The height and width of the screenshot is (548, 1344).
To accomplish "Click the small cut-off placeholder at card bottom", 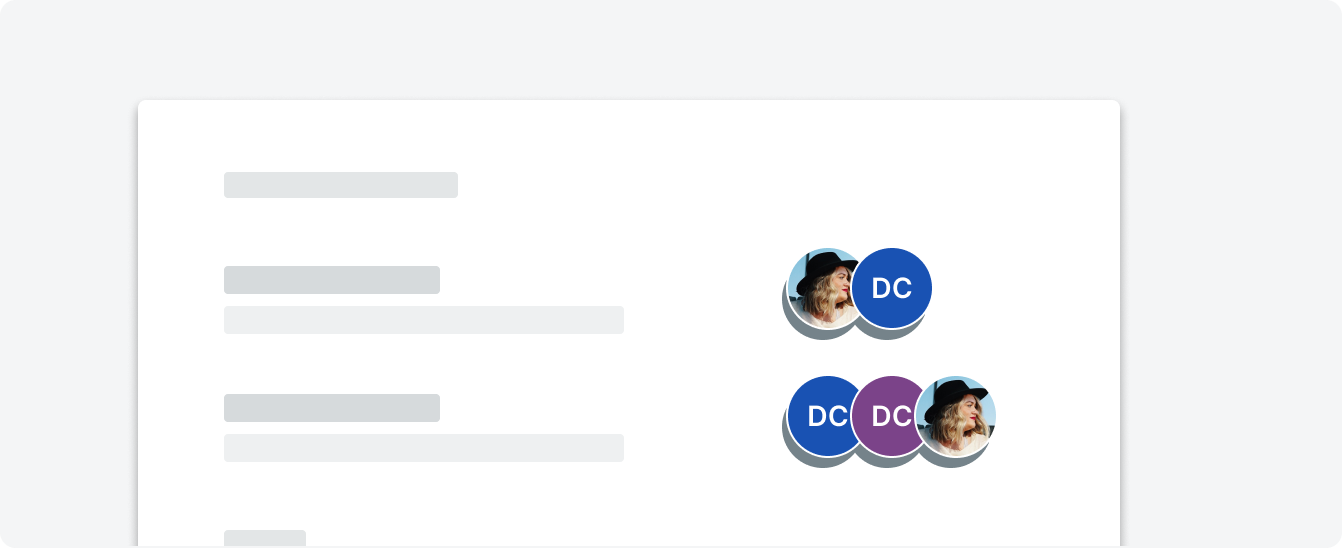I will click(x=265, y=538).
